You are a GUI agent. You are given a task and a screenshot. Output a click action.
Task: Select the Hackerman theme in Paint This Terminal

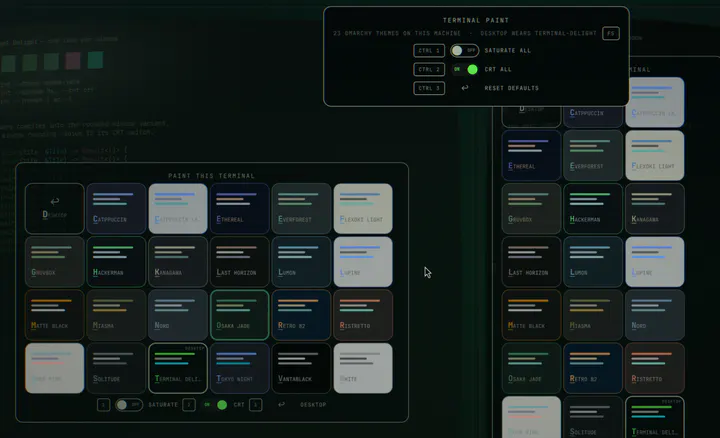coord(116,262)
